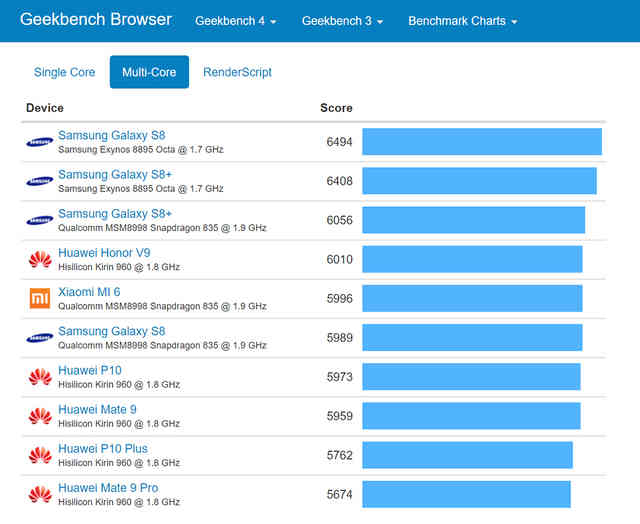This screenshot has height=524, width=640.
Task: Expand the Benchmark Charts dropdown
Action: [x=463, y=21]
